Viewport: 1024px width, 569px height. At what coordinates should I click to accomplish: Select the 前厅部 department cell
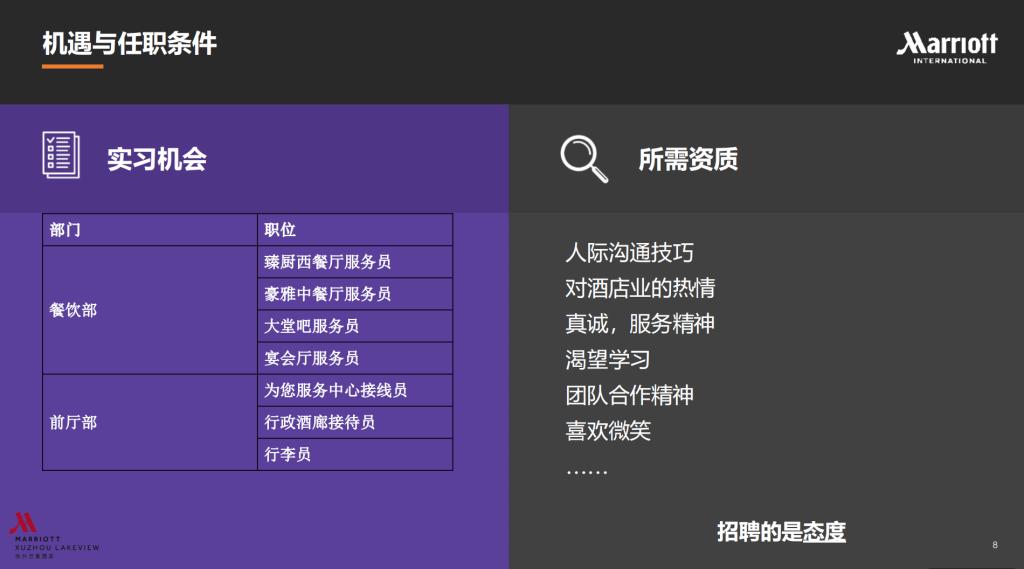coord(149,422)
